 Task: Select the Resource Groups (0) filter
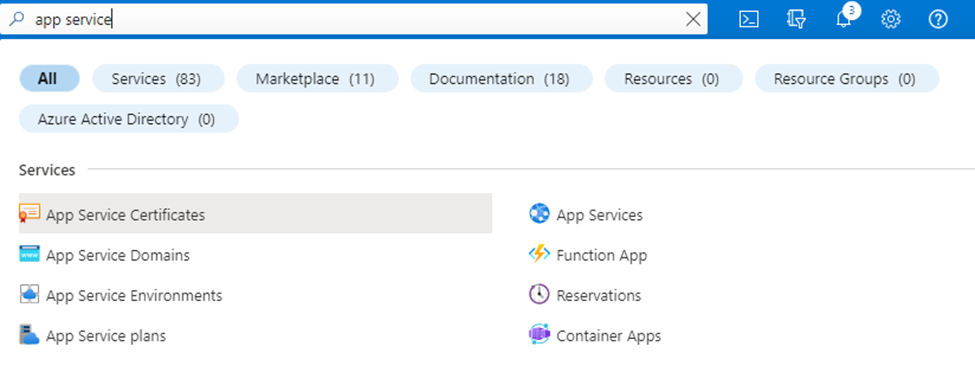click(x=847, y=78)
